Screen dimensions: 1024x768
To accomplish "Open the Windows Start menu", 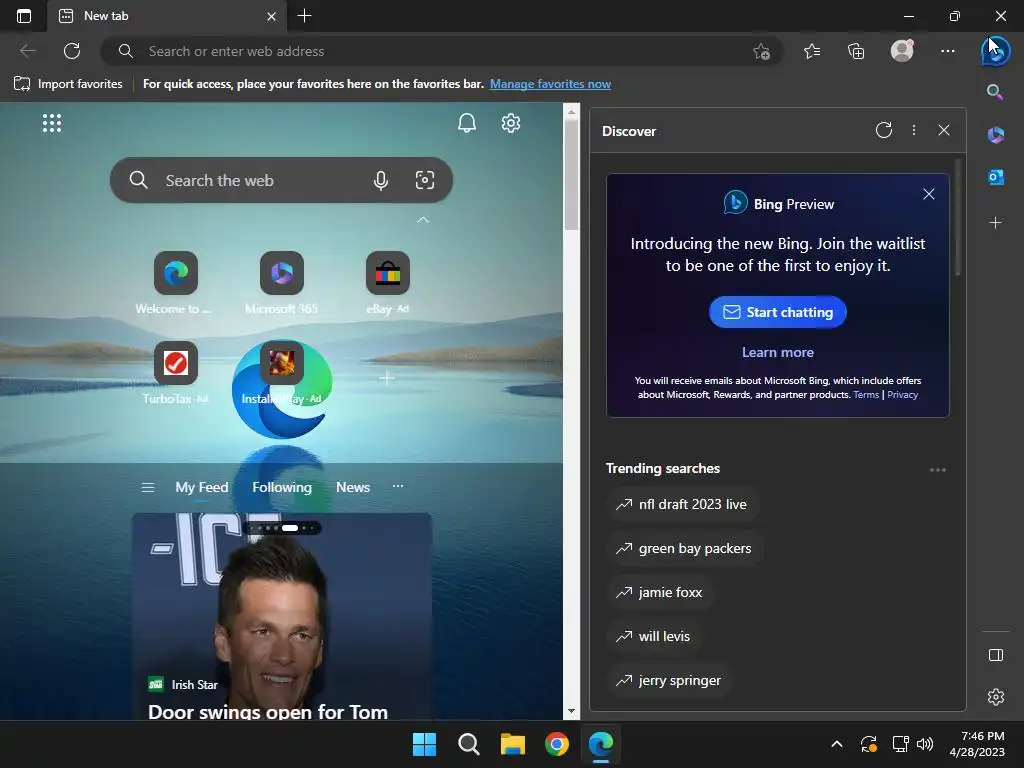I will pos(424,744).
